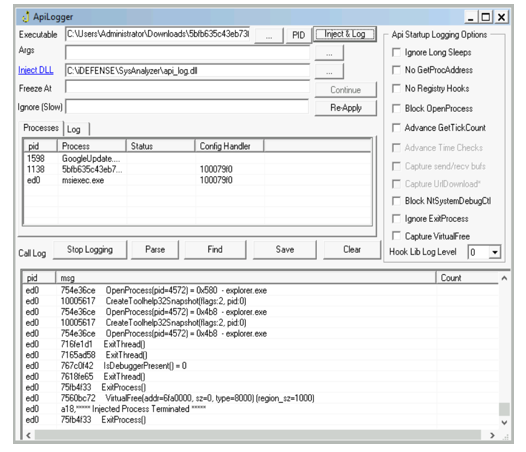Sort processes by pid column header
This screenshot has width=526, height=452.
point(41,146)
